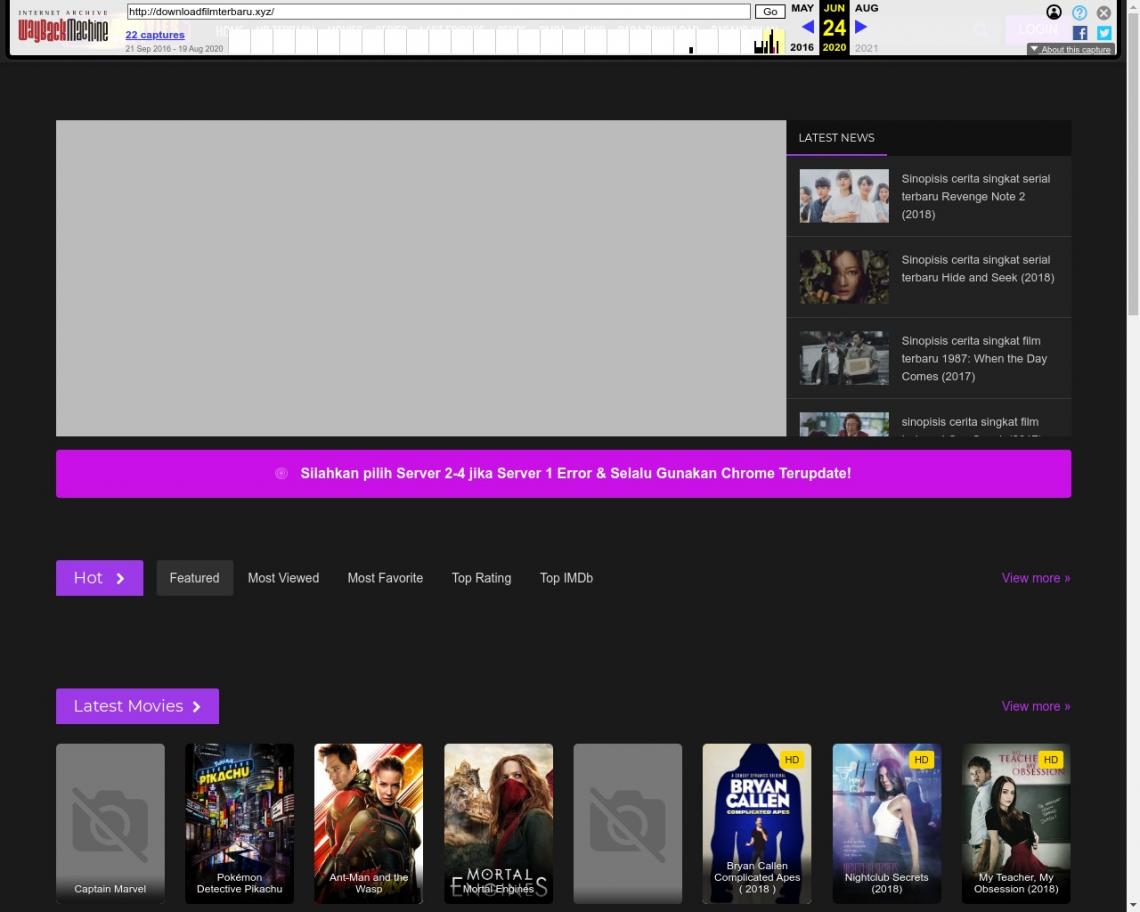The image size is (1140, 912).
Task: Open the Top IMDb tab
Action: (x=566, y=578)
